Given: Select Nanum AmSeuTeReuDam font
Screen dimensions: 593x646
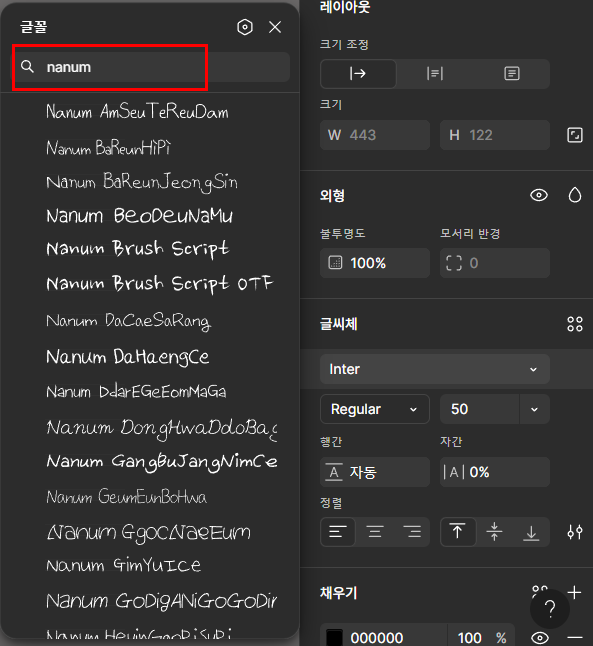Looking at the screenshot, I should click(x=137, y=112).
